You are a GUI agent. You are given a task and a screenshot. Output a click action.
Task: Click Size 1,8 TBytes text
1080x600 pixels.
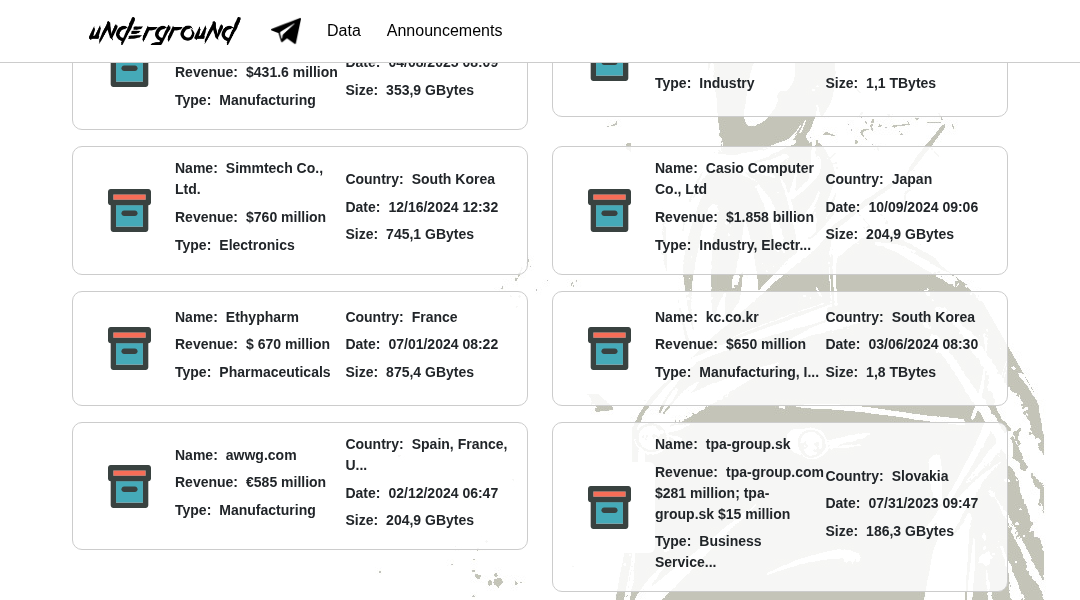pyautogui.click(x=881, y=372)
